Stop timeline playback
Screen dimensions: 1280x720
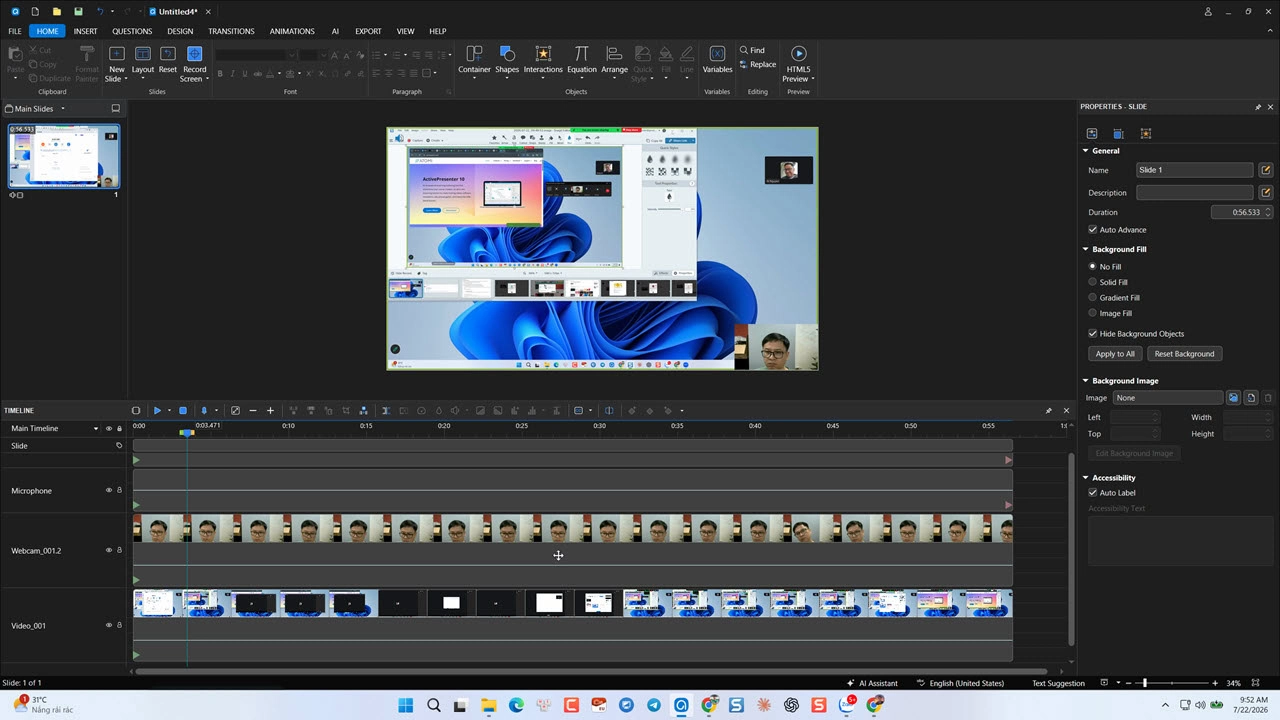point(183,410)
